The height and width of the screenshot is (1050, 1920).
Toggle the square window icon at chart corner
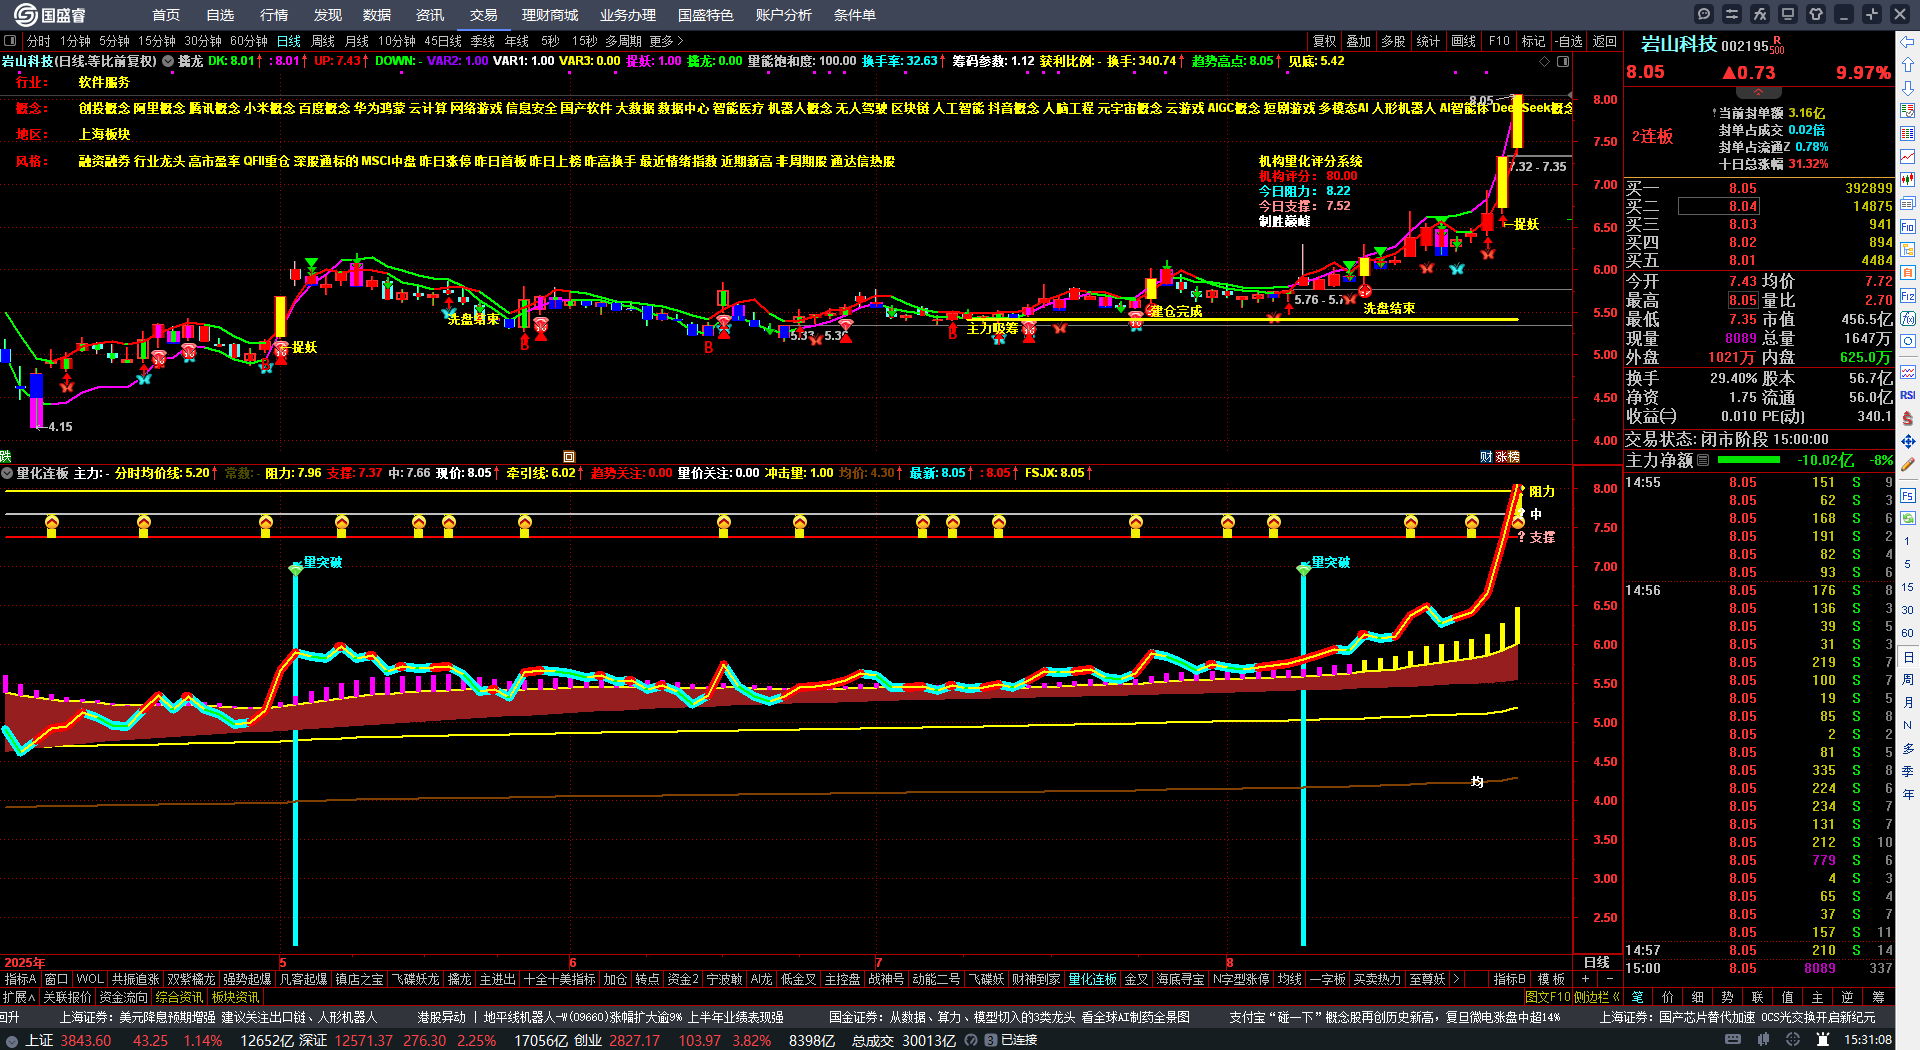click(1563, 61)
